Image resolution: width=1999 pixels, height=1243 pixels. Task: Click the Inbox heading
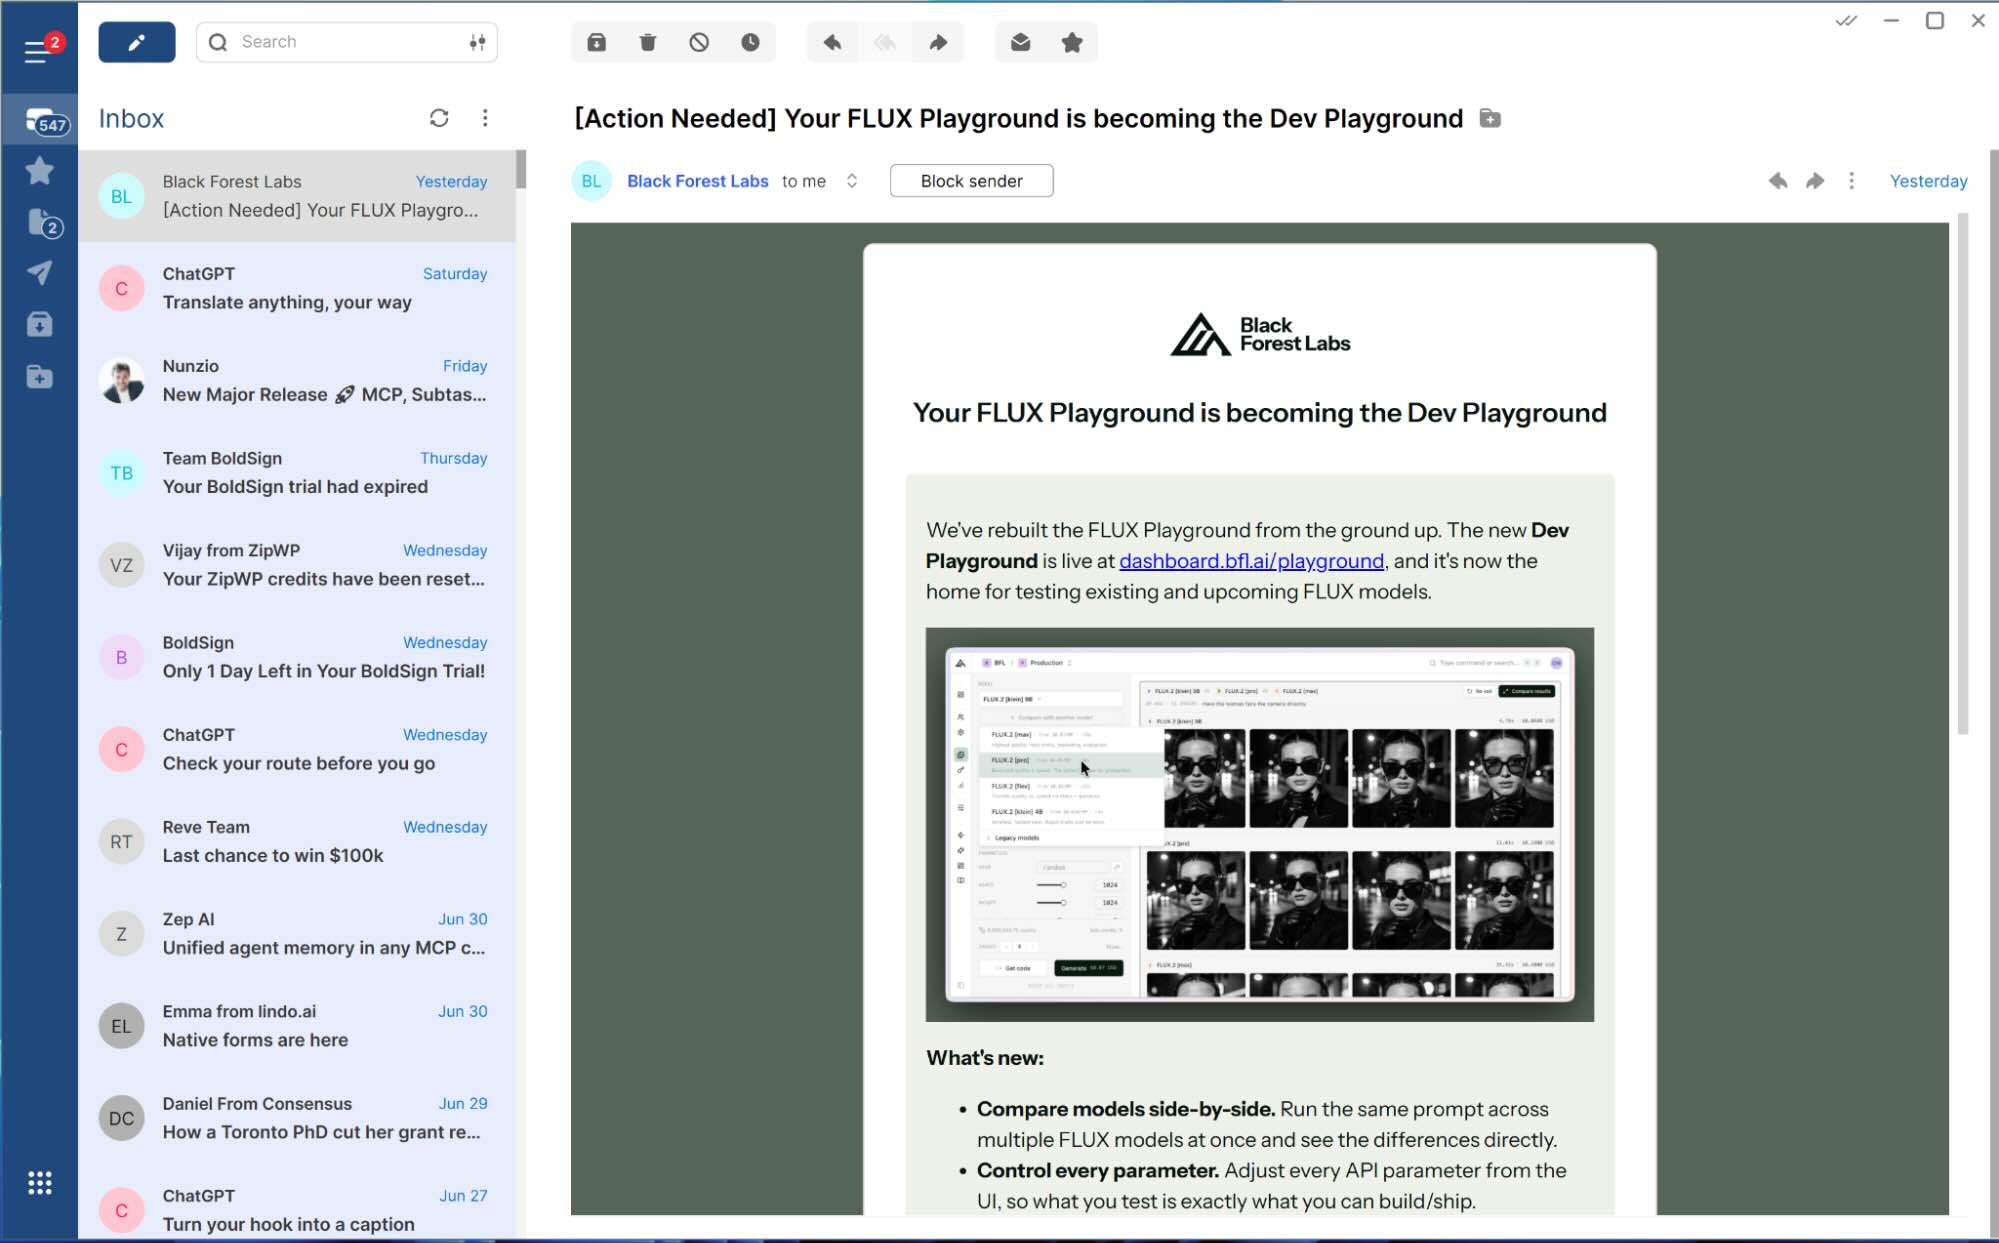131,118
